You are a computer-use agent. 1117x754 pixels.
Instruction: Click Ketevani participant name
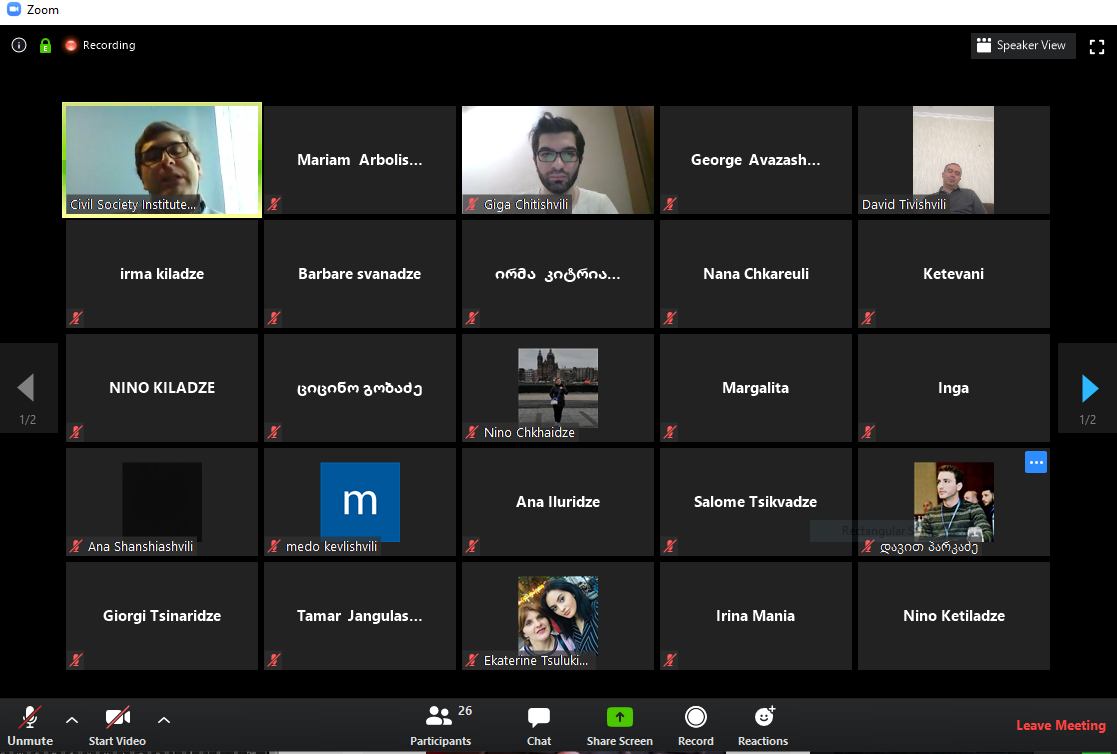coord(953,274)
